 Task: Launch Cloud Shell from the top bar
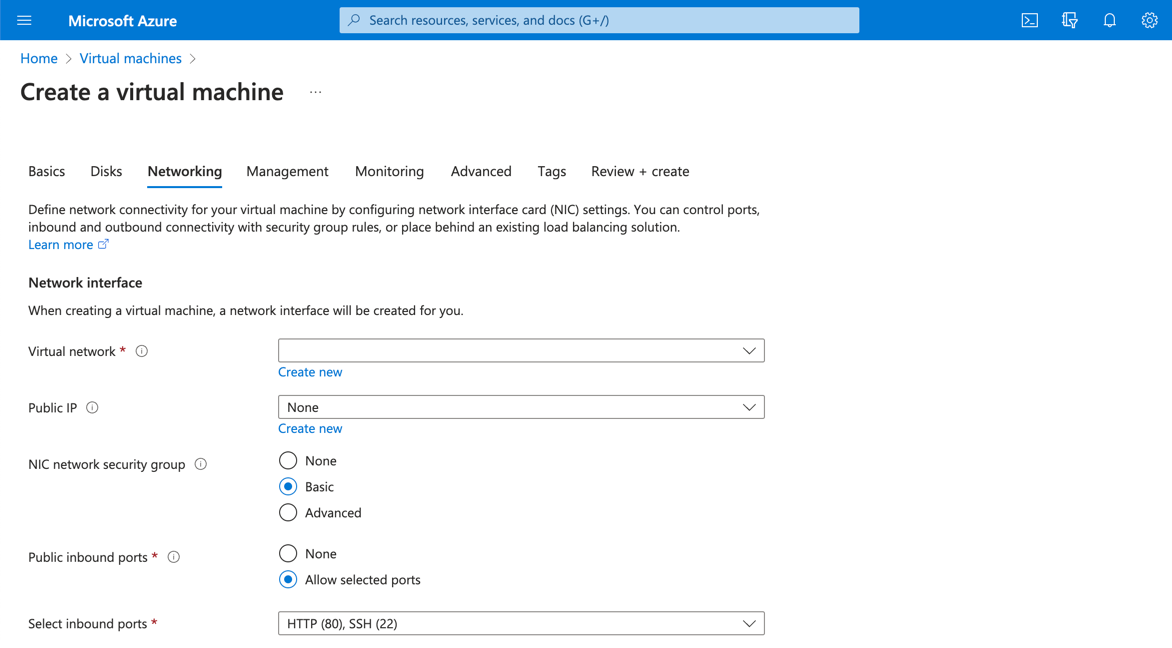1030,20
